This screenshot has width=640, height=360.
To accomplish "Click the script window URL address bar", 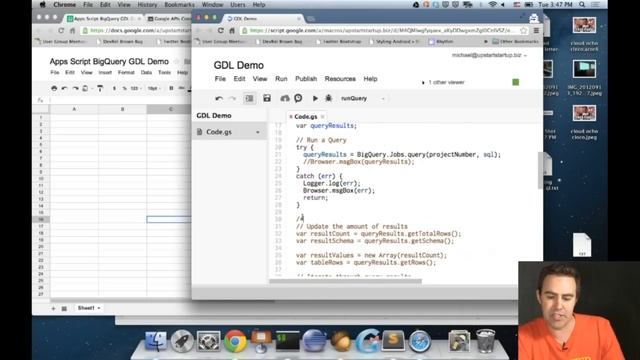I will 382,31.
